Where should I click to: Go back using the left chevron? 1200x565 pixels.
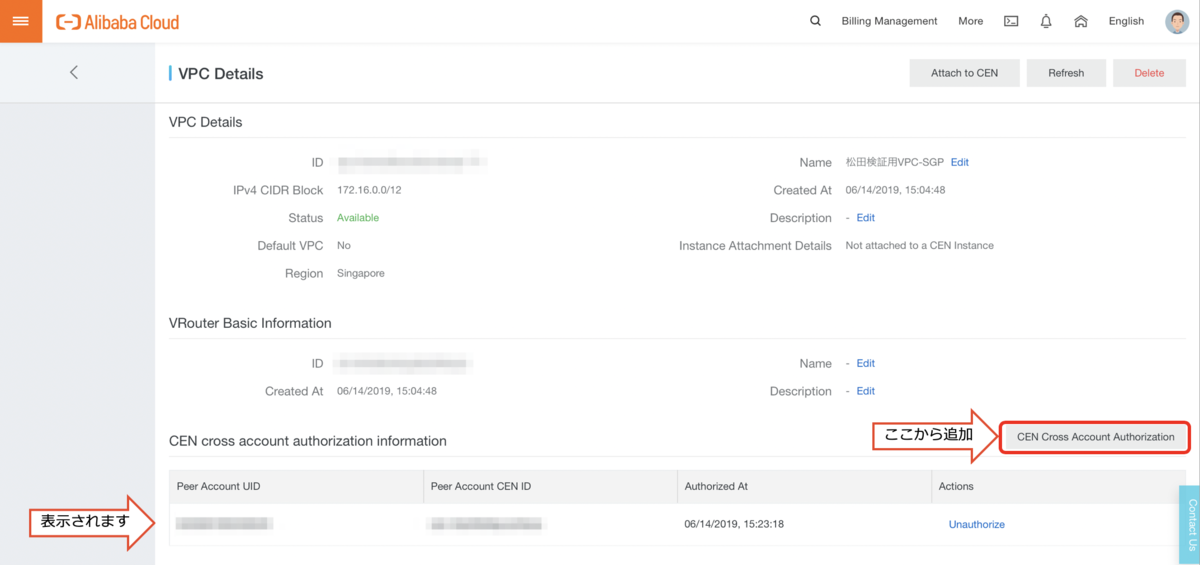74,72
